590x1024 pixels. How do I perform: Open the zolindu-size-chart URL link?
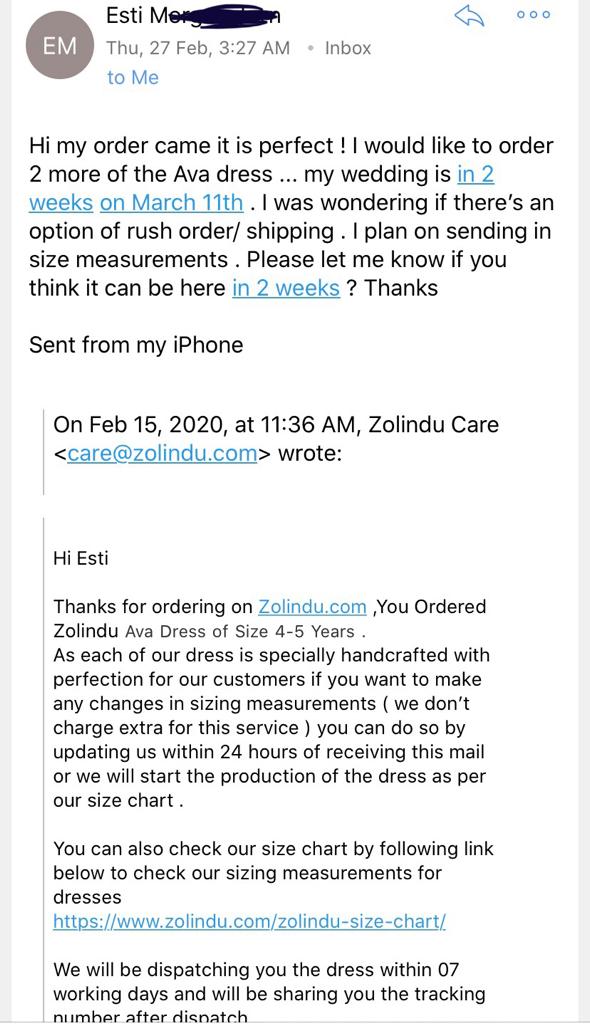point(250,921)
